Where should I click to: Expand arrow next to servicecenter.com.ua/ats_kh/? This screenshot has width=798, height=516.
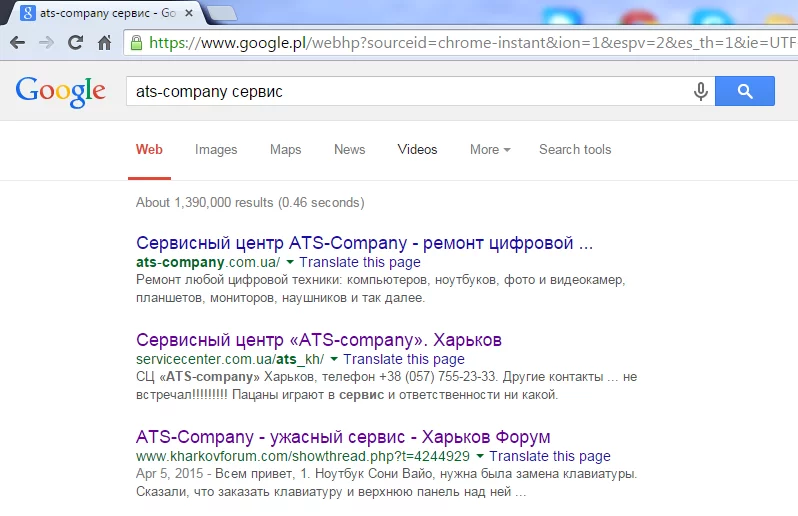(334, 359)
